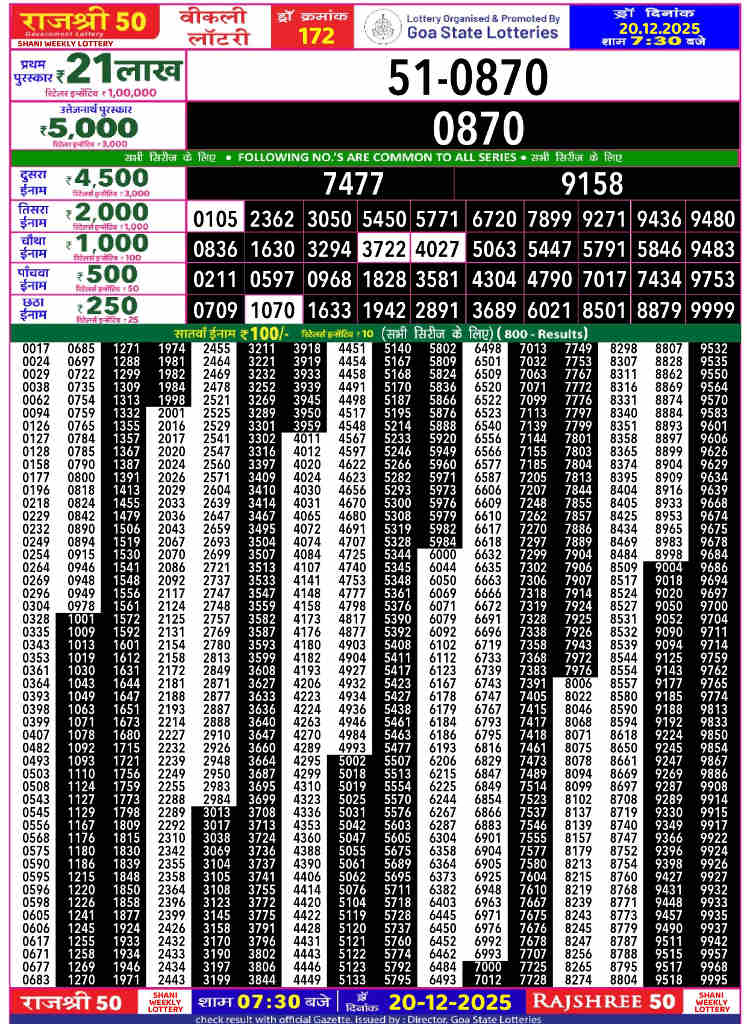
Task: Select second prize number 9158
Action: [592, 183]
